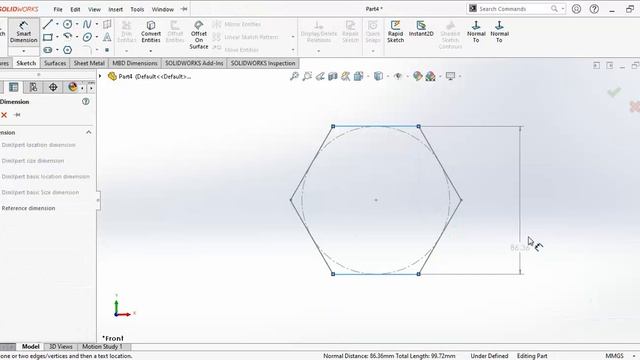Click the Zoom to Area icon

point(307,76)
